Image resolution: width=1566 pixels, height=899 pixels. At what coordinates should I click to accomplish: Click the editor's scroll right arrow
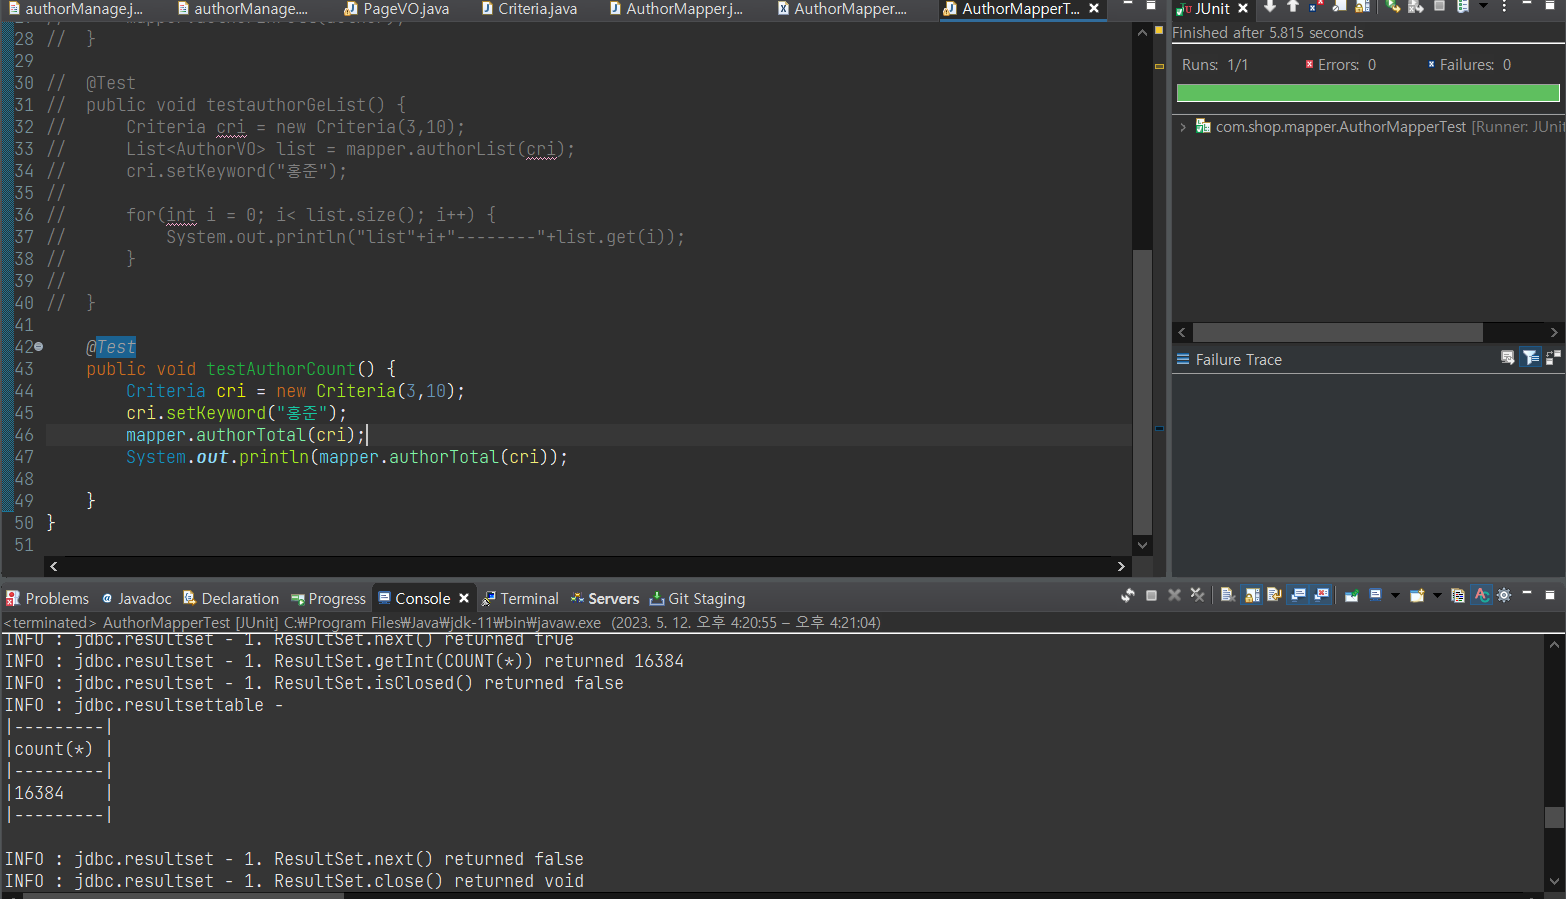point(1121,566)
